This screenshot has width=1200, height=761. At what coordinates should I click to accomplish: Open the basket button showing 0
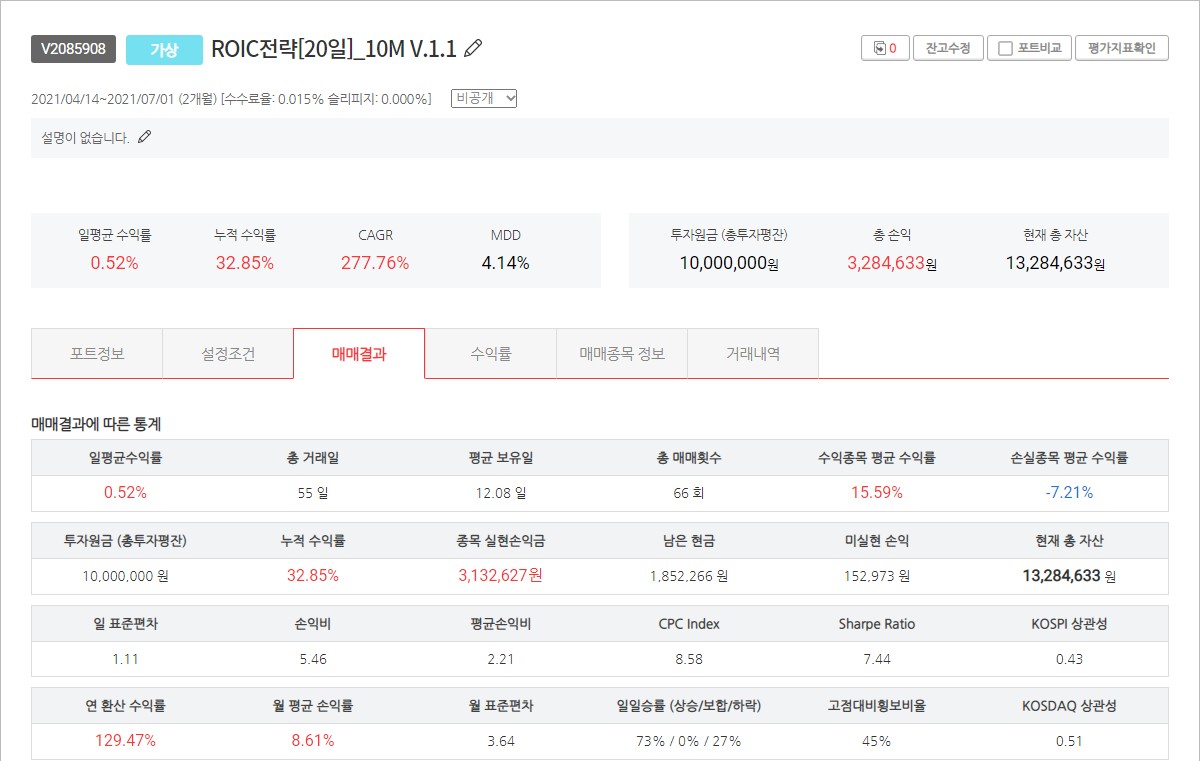coord(885,48)
